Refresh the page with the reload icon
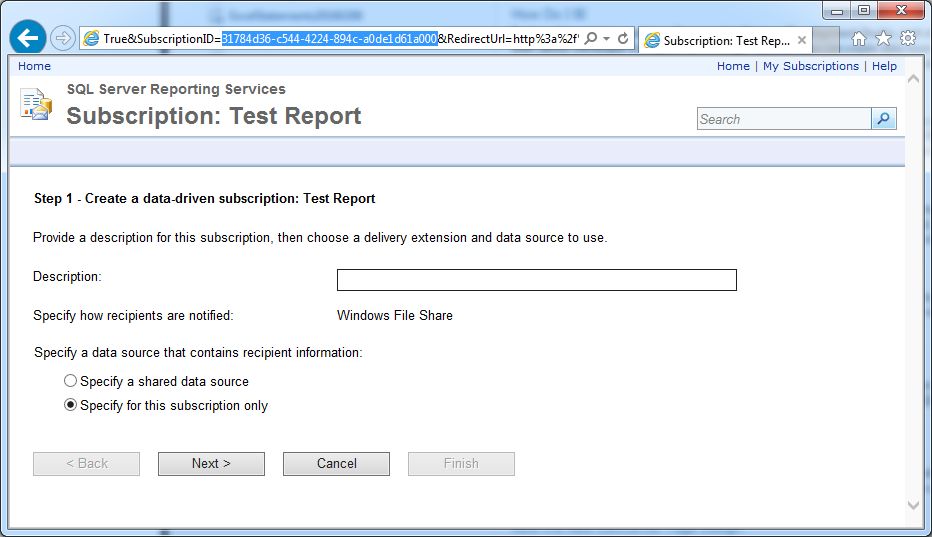Viewport: 932px width, 537px height. (623, 39)
